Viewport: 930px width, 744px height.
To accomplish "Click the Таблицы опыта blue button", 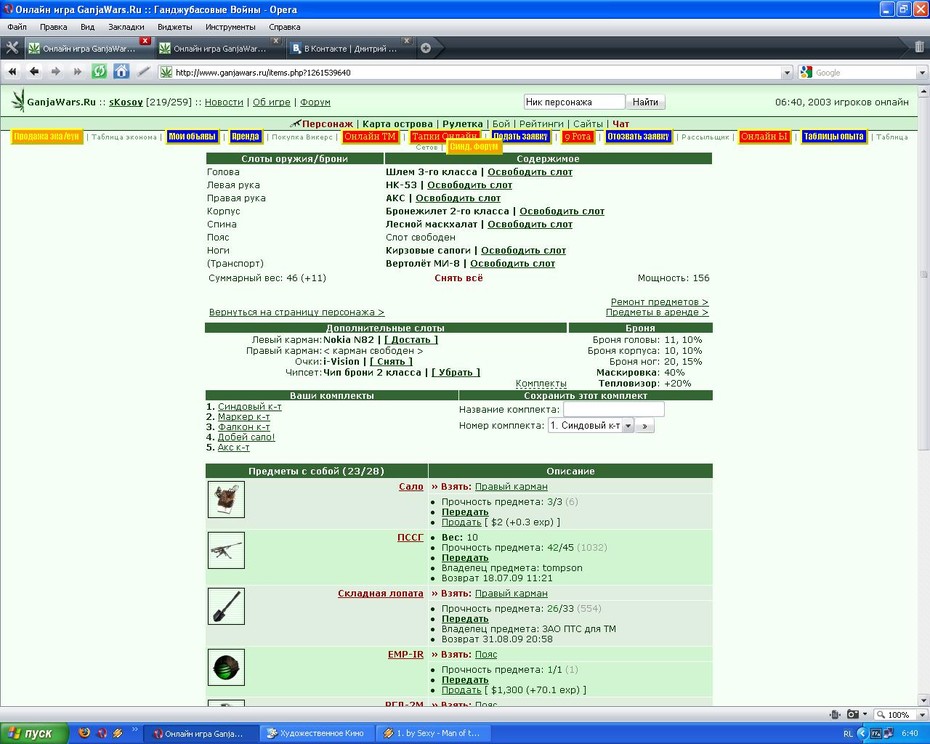I will 833,136.
